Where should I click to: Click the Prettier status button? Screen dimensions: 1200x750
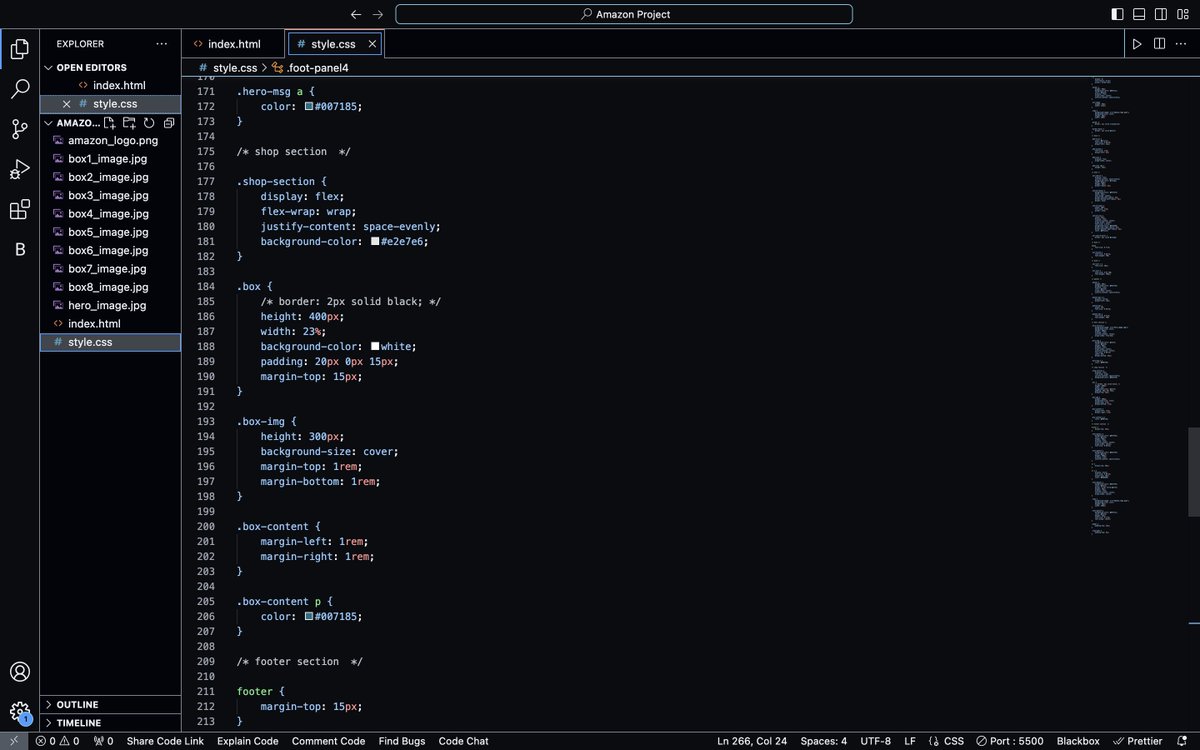(x=1138, y=741)
